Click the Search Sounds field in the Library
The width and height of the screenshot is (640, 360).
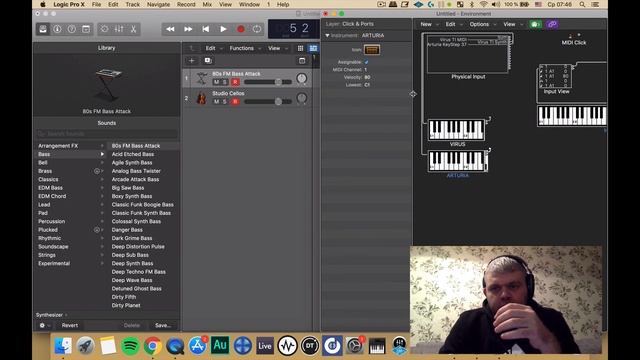tap(107, 133)
